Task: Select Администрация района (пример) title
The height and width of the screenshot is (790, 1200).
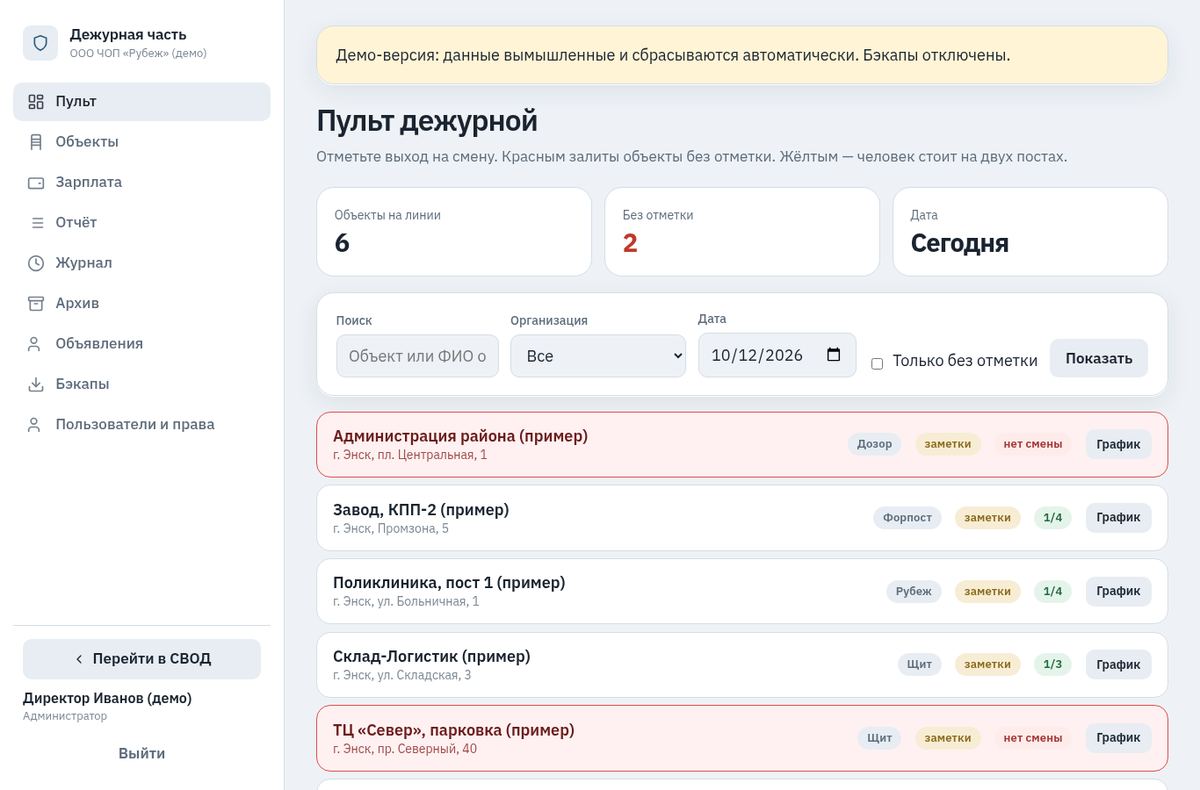Action: [x=460, y=436]
